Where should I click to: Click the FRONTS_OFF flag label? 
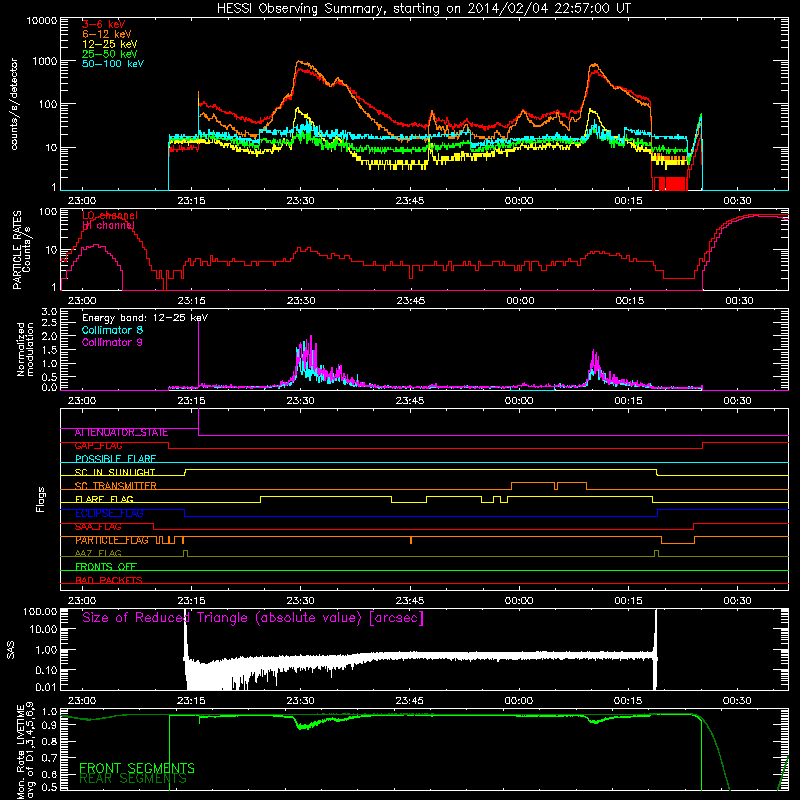pyautogui.click(x=106, y=567)
